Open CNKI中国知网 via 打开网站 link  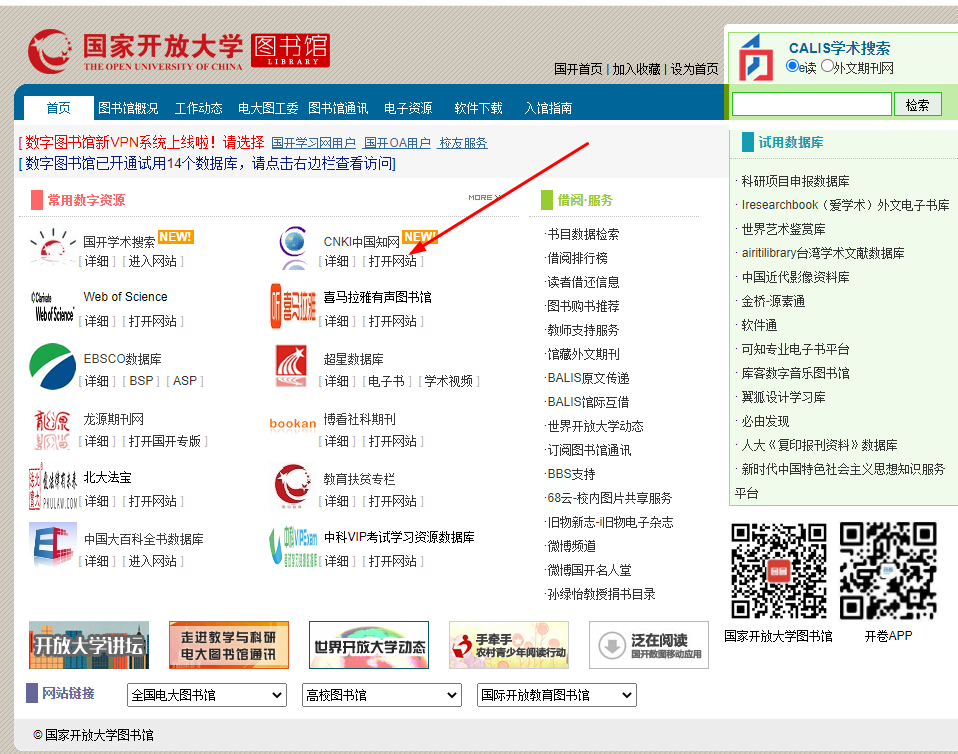[x=393, y=261]
